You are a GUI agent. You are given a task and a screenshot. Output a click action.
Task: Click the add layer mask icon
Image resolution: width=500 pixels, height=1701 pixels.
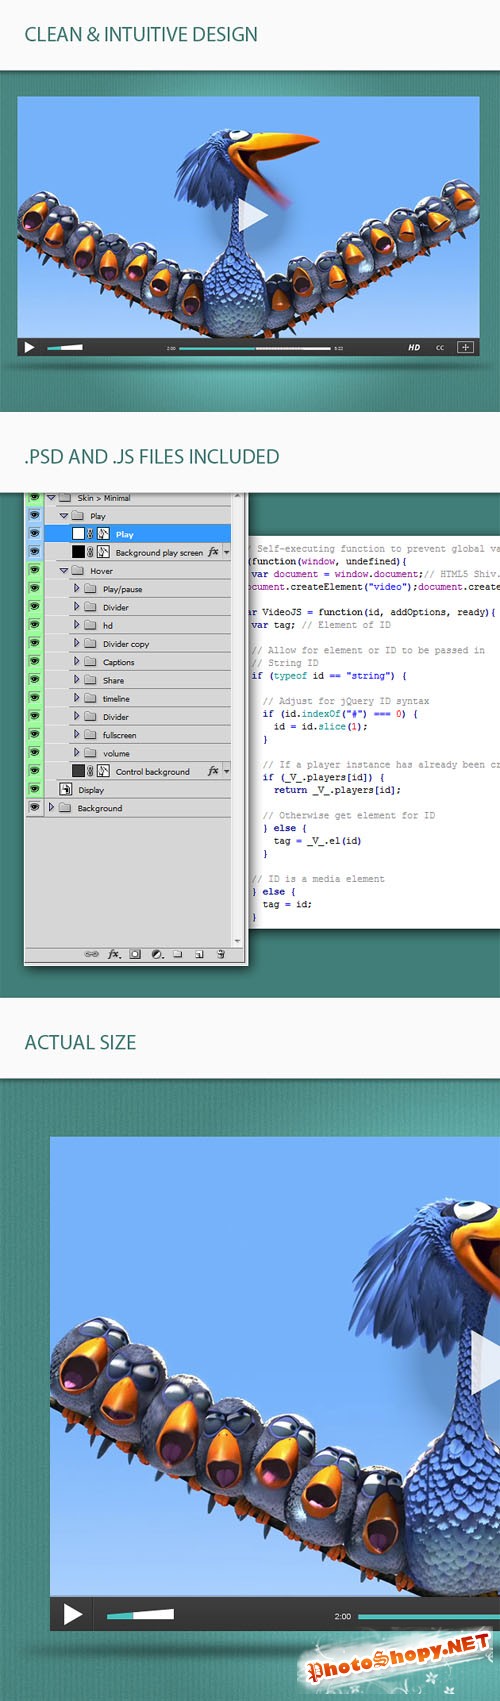[x=135, y=954]
